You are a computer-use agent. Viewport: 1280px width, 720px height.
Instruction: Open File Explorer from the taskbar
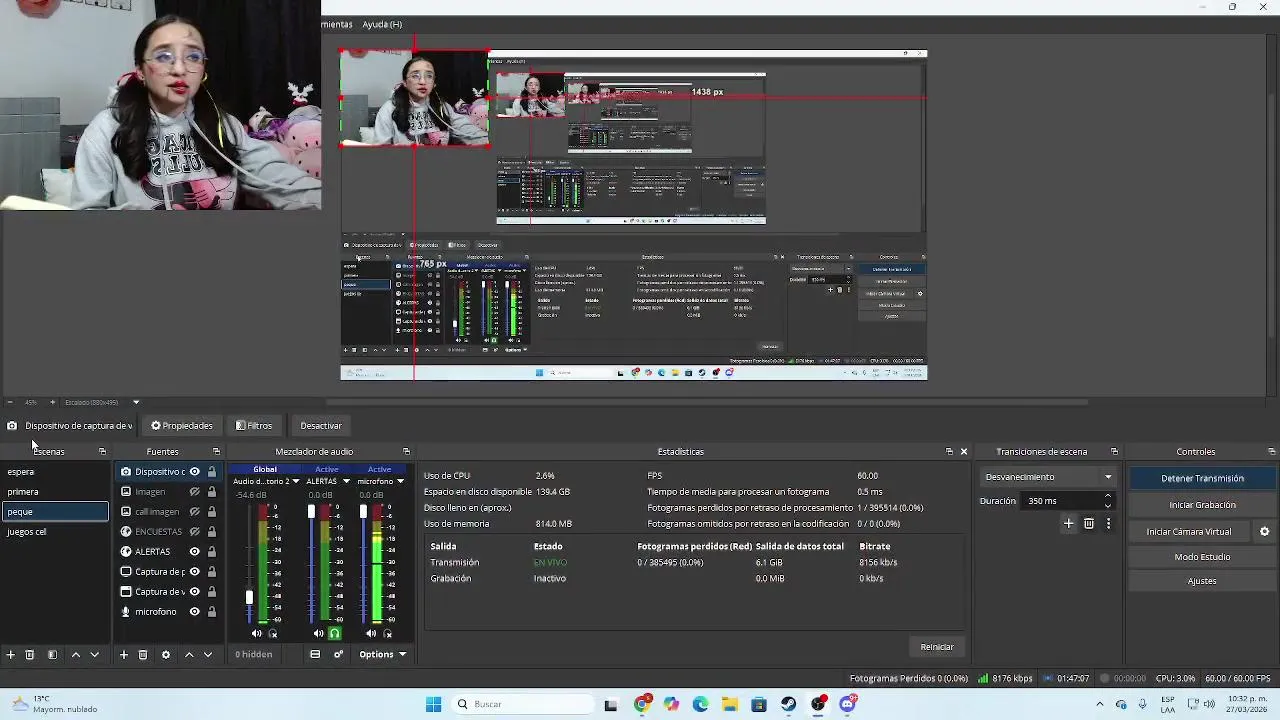point(730,704)
